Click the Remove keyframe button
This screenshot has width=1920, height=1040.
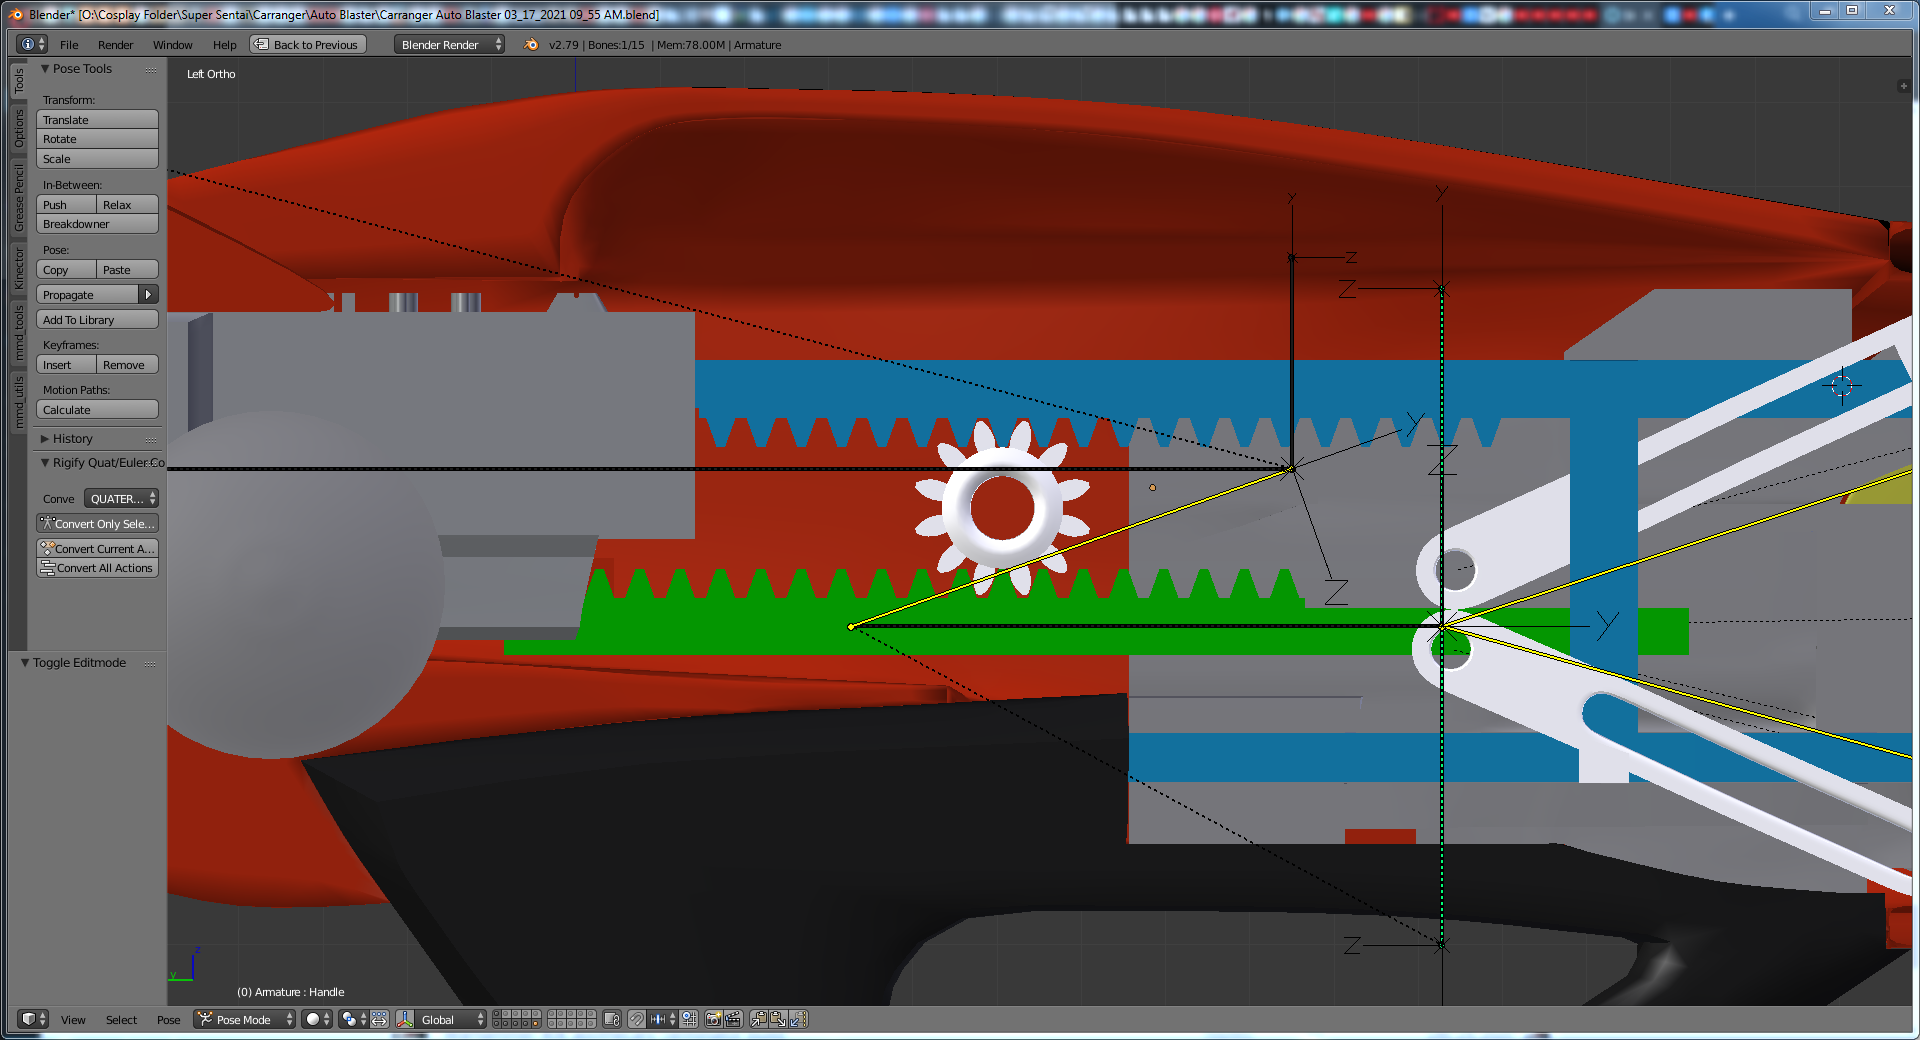127,364
